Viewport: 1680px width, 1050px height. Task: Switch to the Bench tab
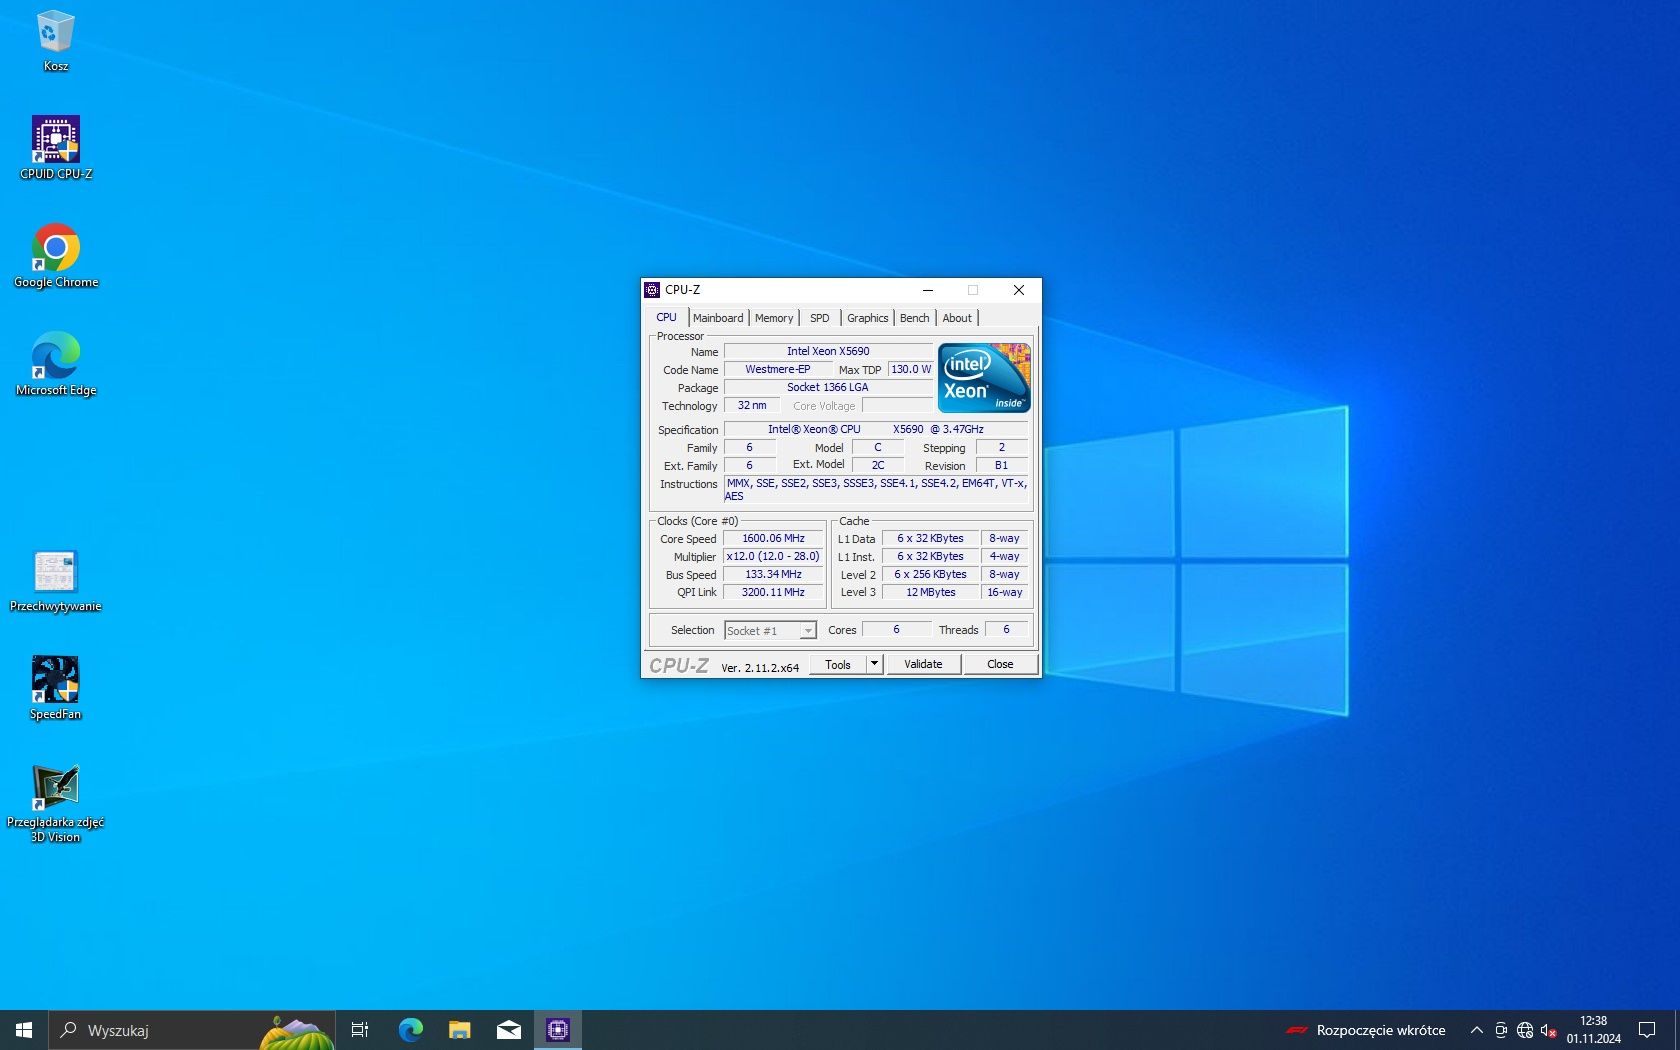914,318
